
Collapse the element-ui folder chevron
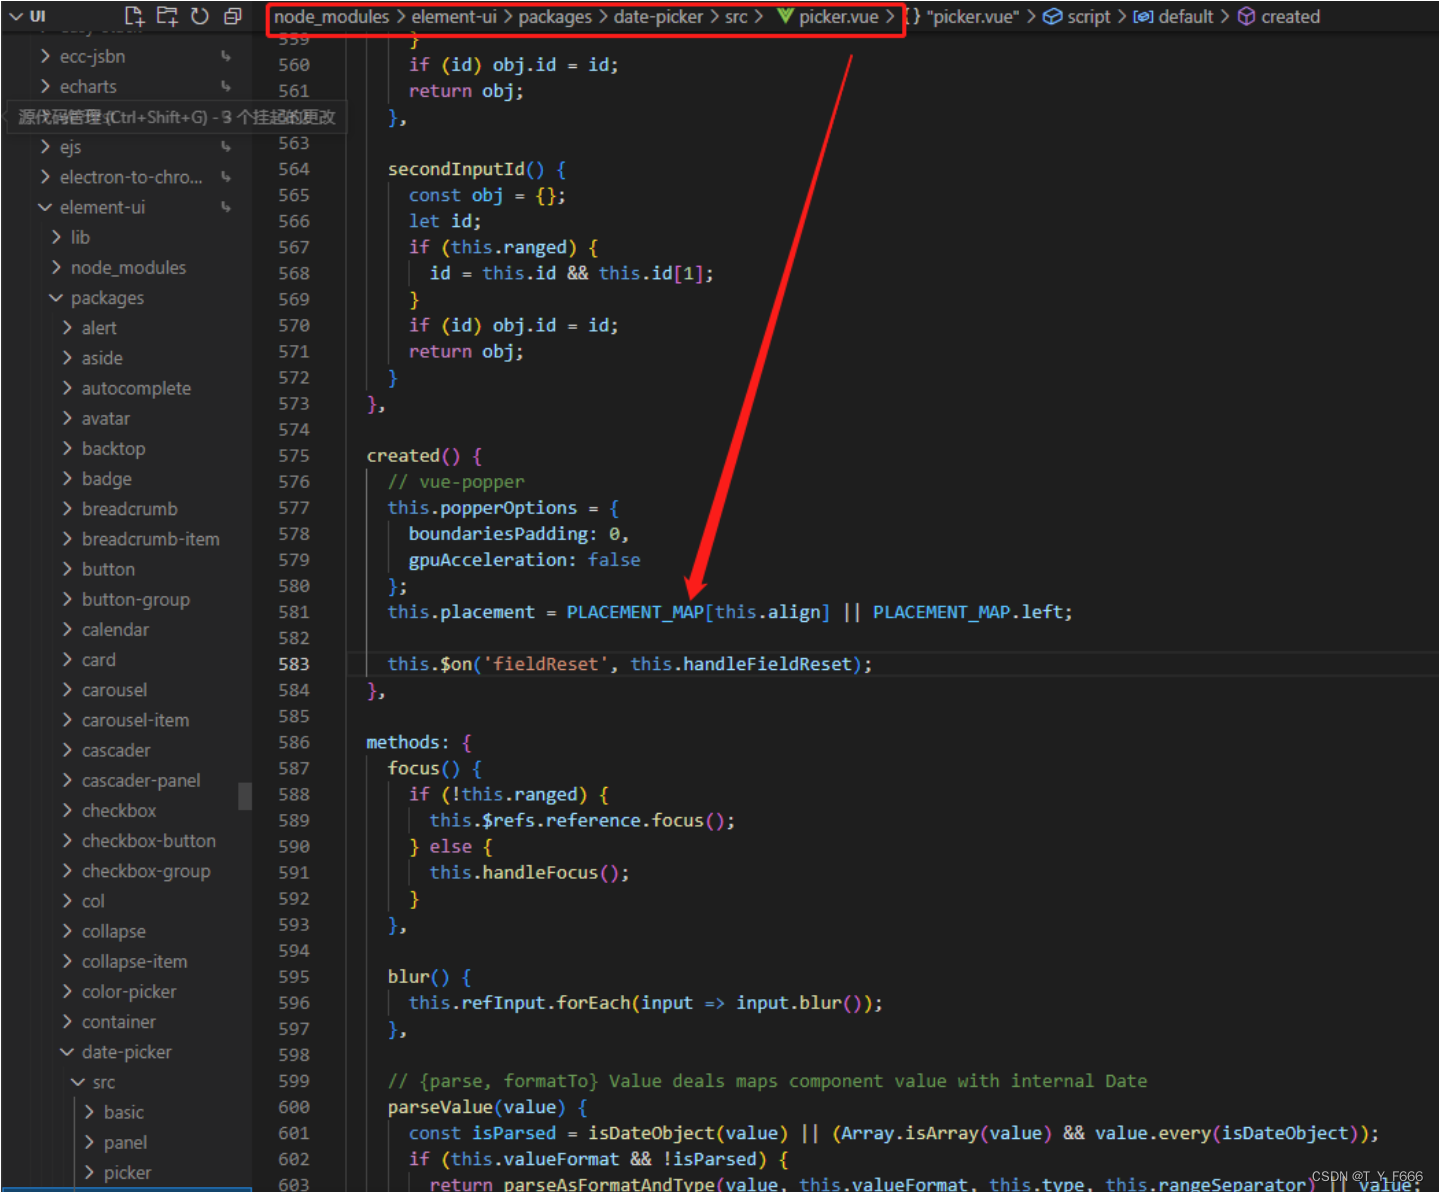[45, 207]
